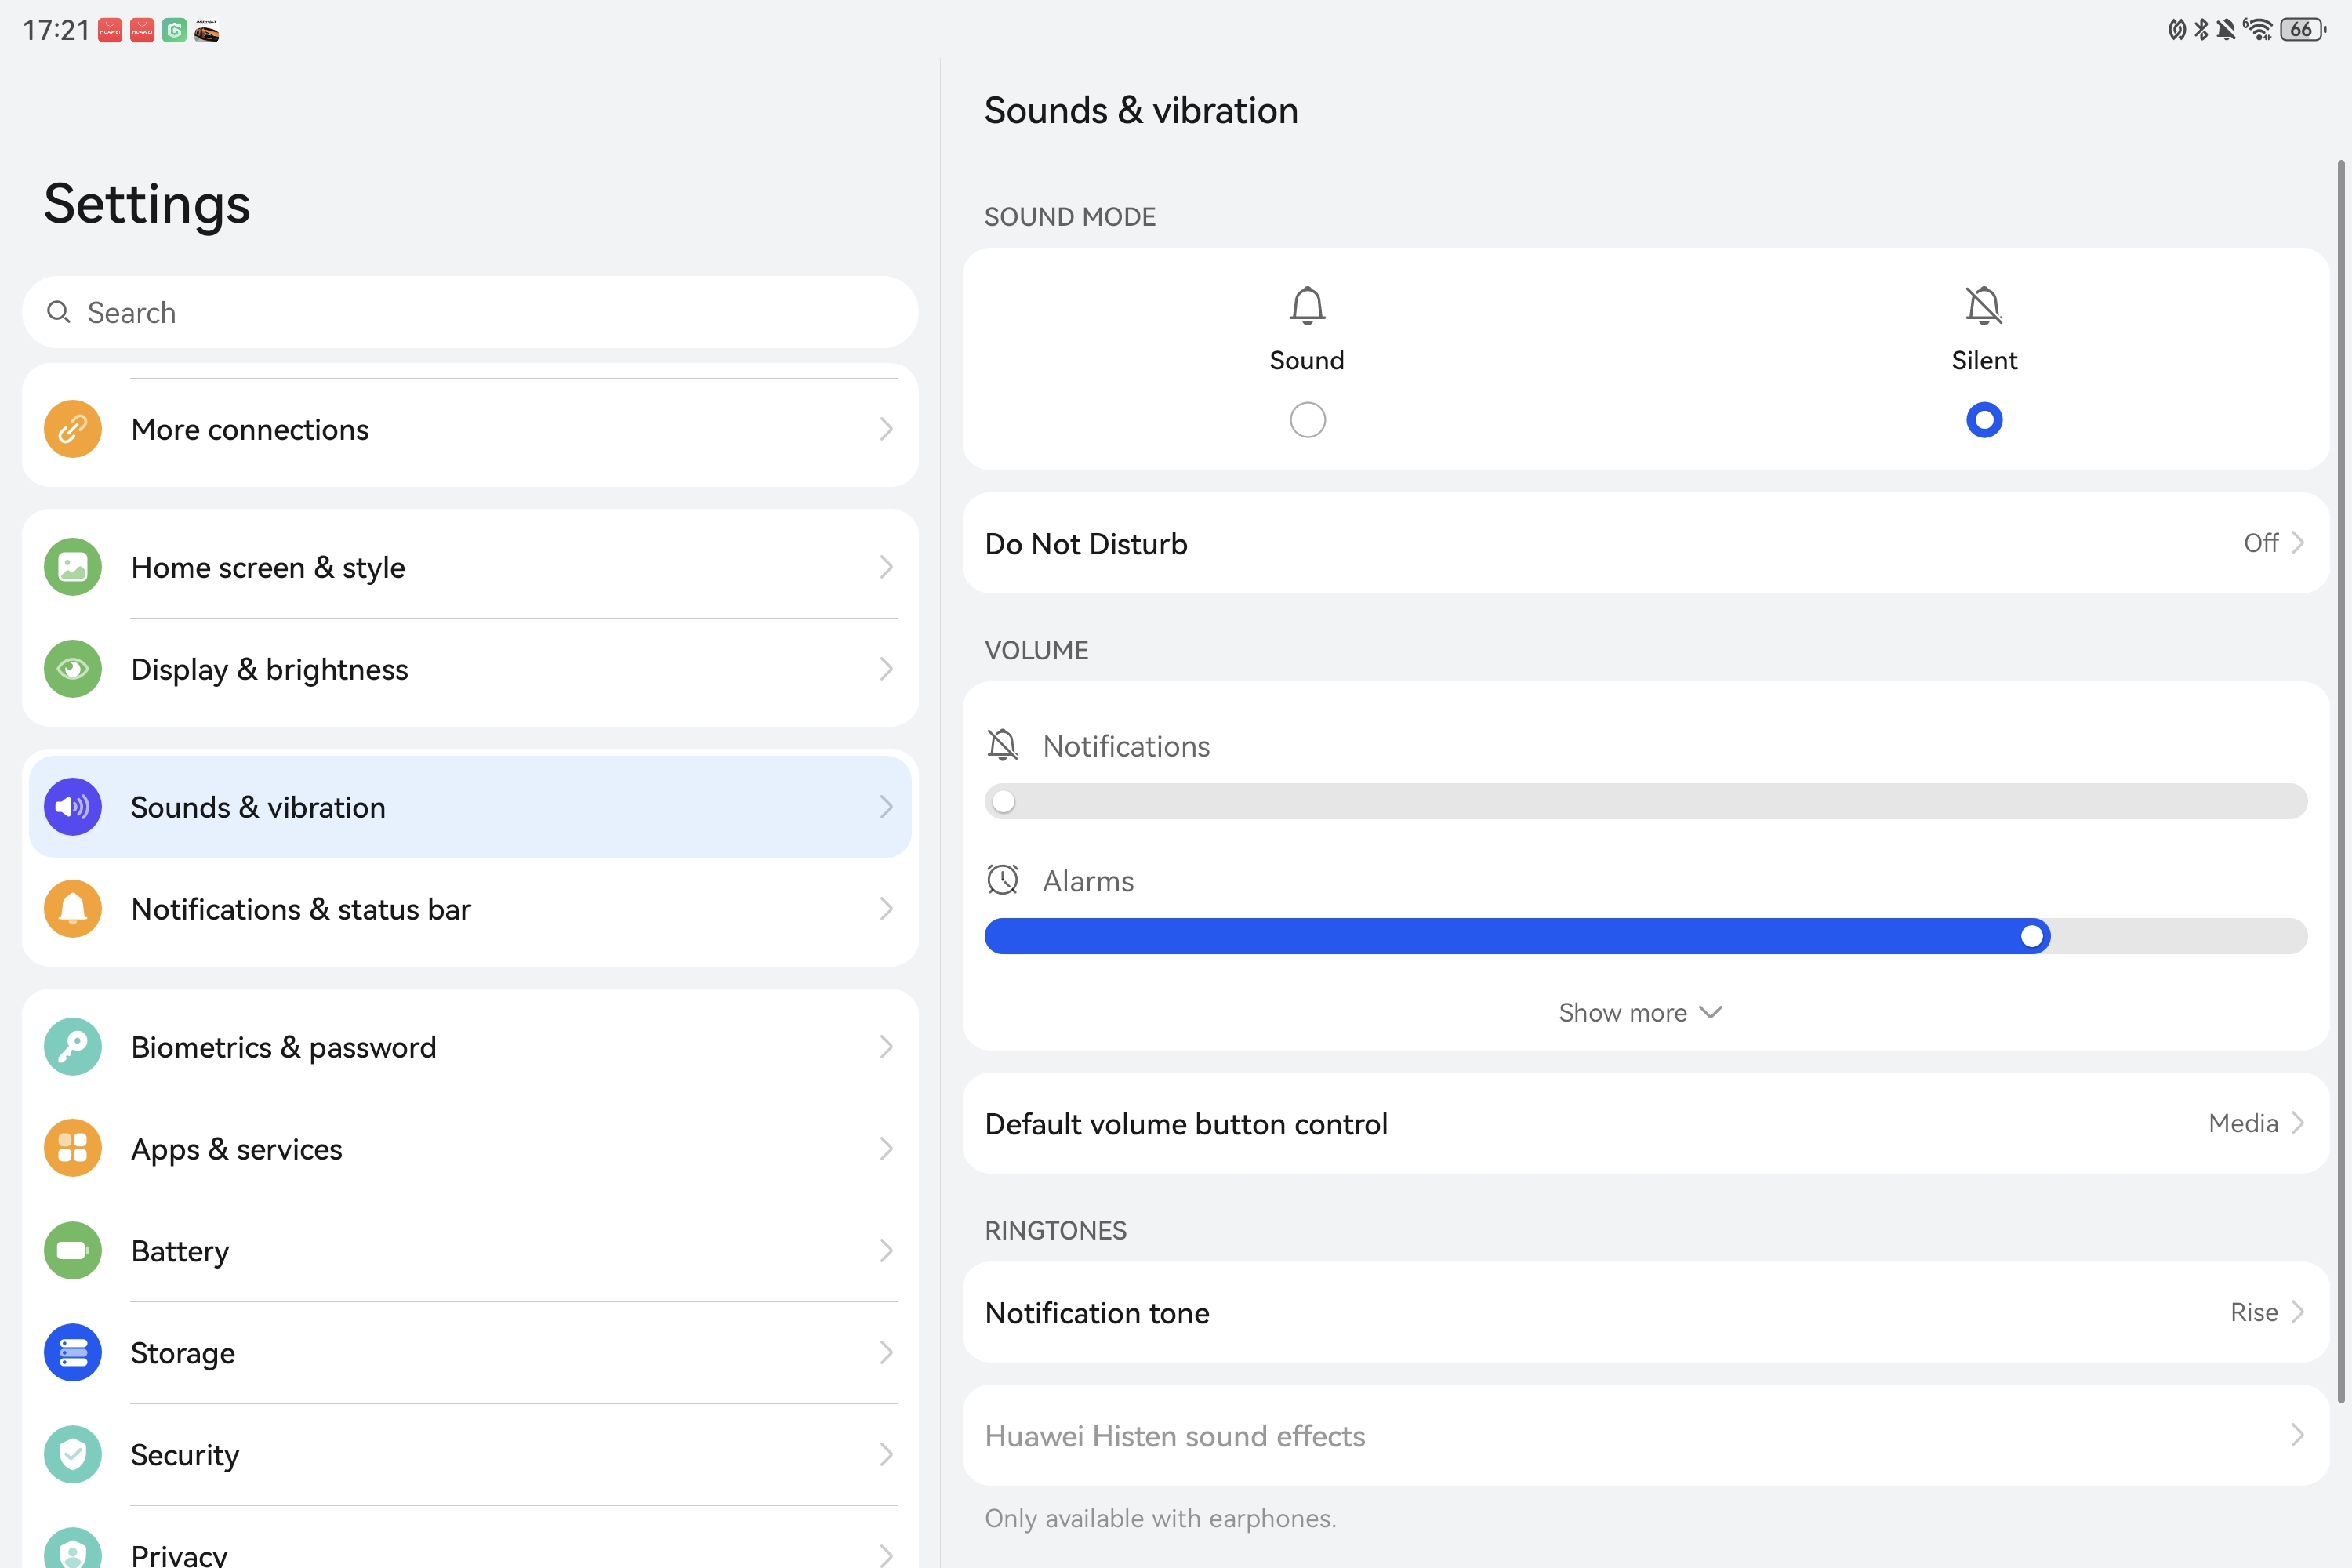Open Huawei Histen sound effects
The width and height of the screenshot is (2352, 1568).
(x=1646, y=1436)
